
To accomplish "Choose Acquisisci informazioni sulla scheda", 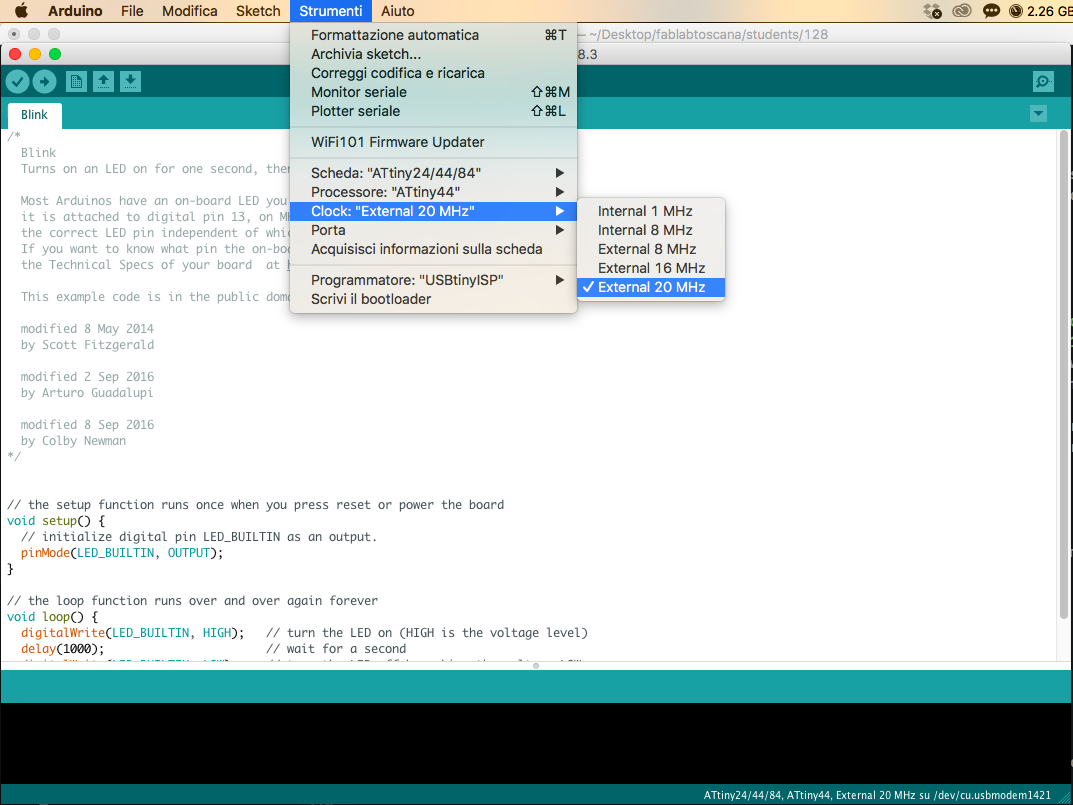I will point(433,249).
